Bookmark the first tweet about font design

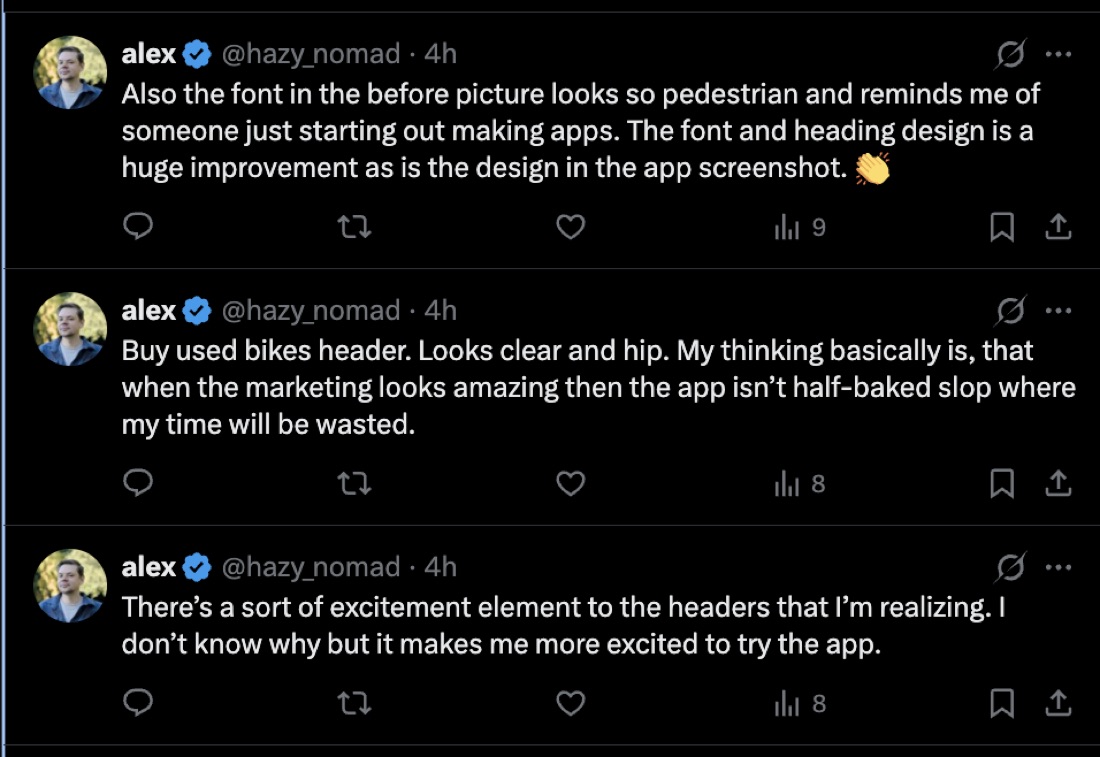[1002, 227]
